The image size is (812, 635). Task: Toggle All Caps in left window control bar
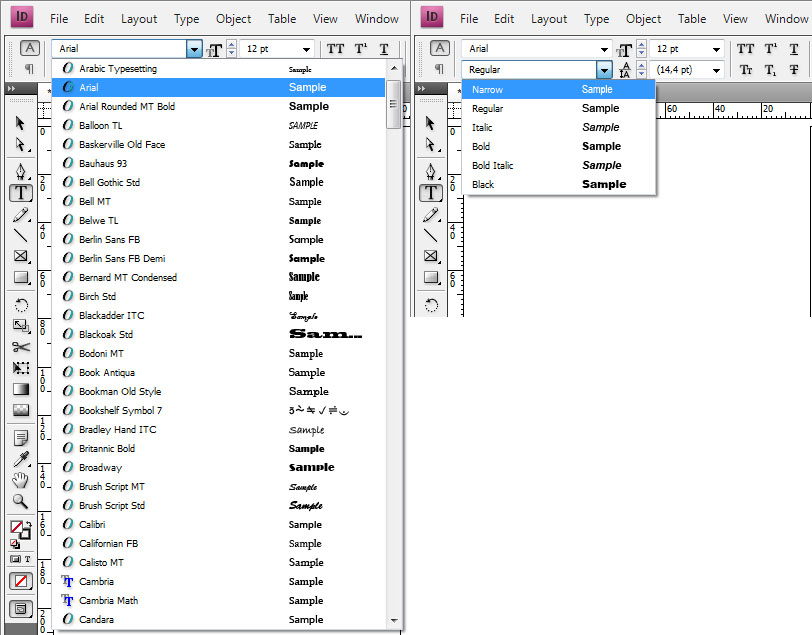pyautogui.click(x=335, y=49)
